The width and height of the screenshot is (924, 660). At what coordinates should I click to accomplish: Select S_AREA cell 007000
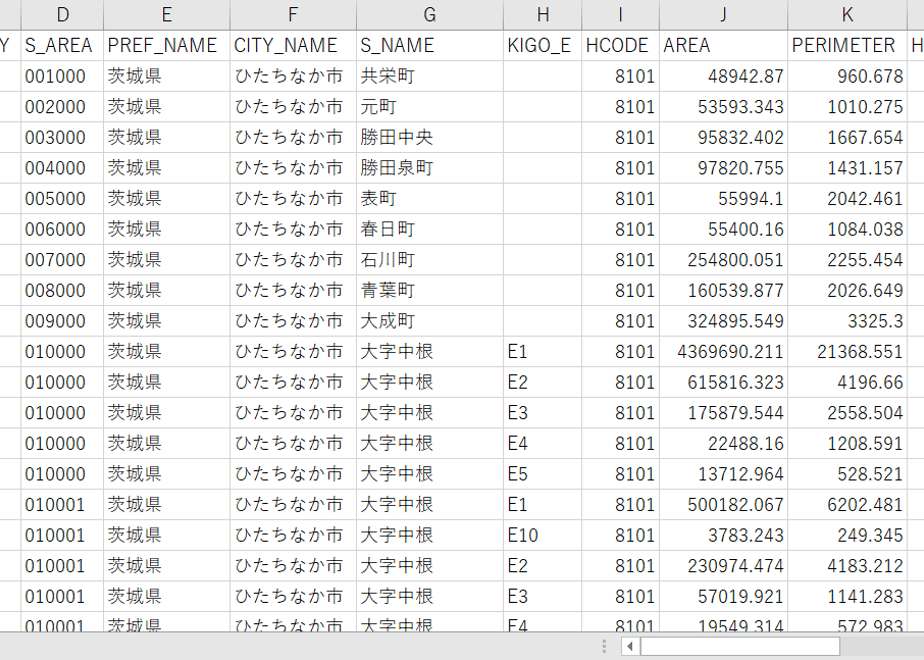tap(62, 260)
